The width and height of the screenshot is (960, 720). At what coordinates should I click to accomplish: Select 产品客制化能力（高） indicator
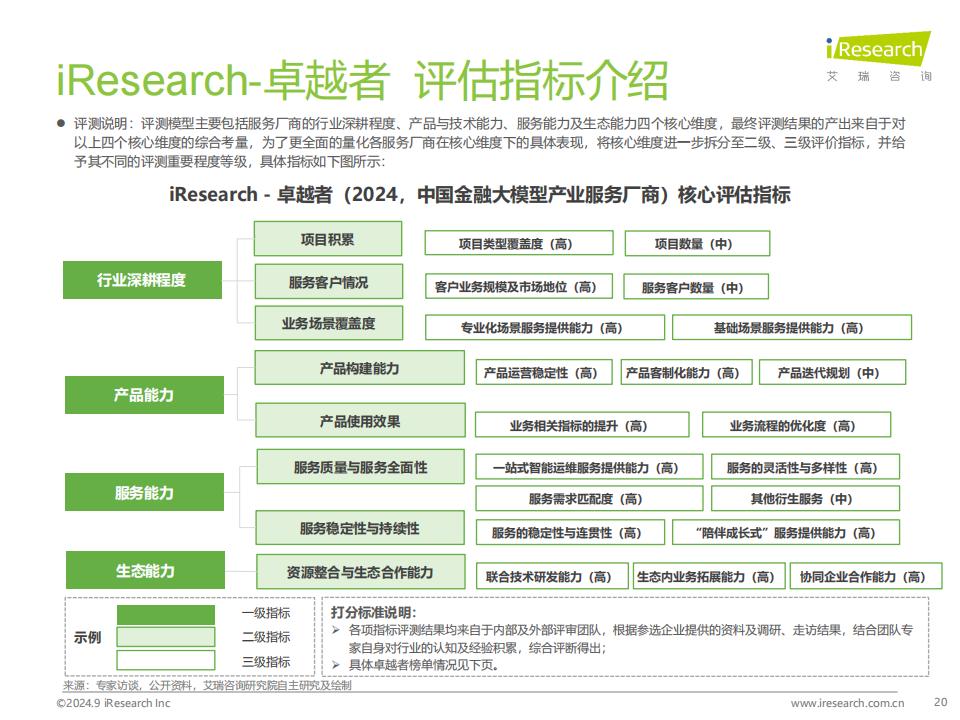[x=686, y=372]
